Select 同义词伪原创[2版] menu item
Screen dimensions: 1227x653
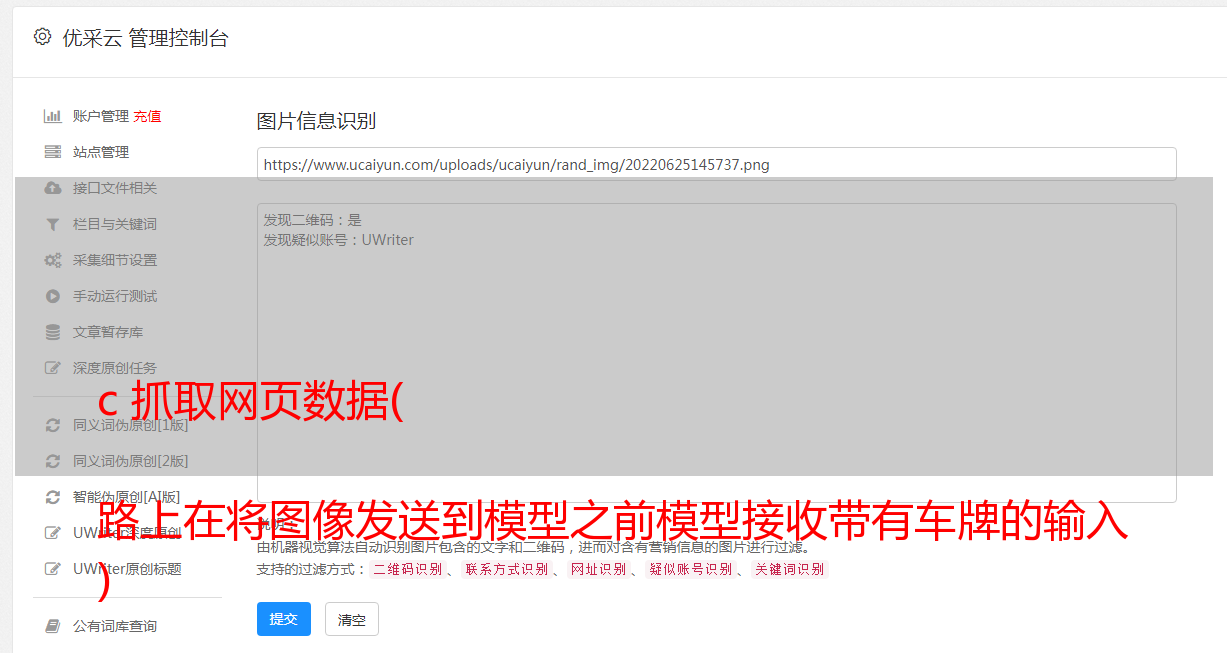pyautogui.click(x=131, y=461)
